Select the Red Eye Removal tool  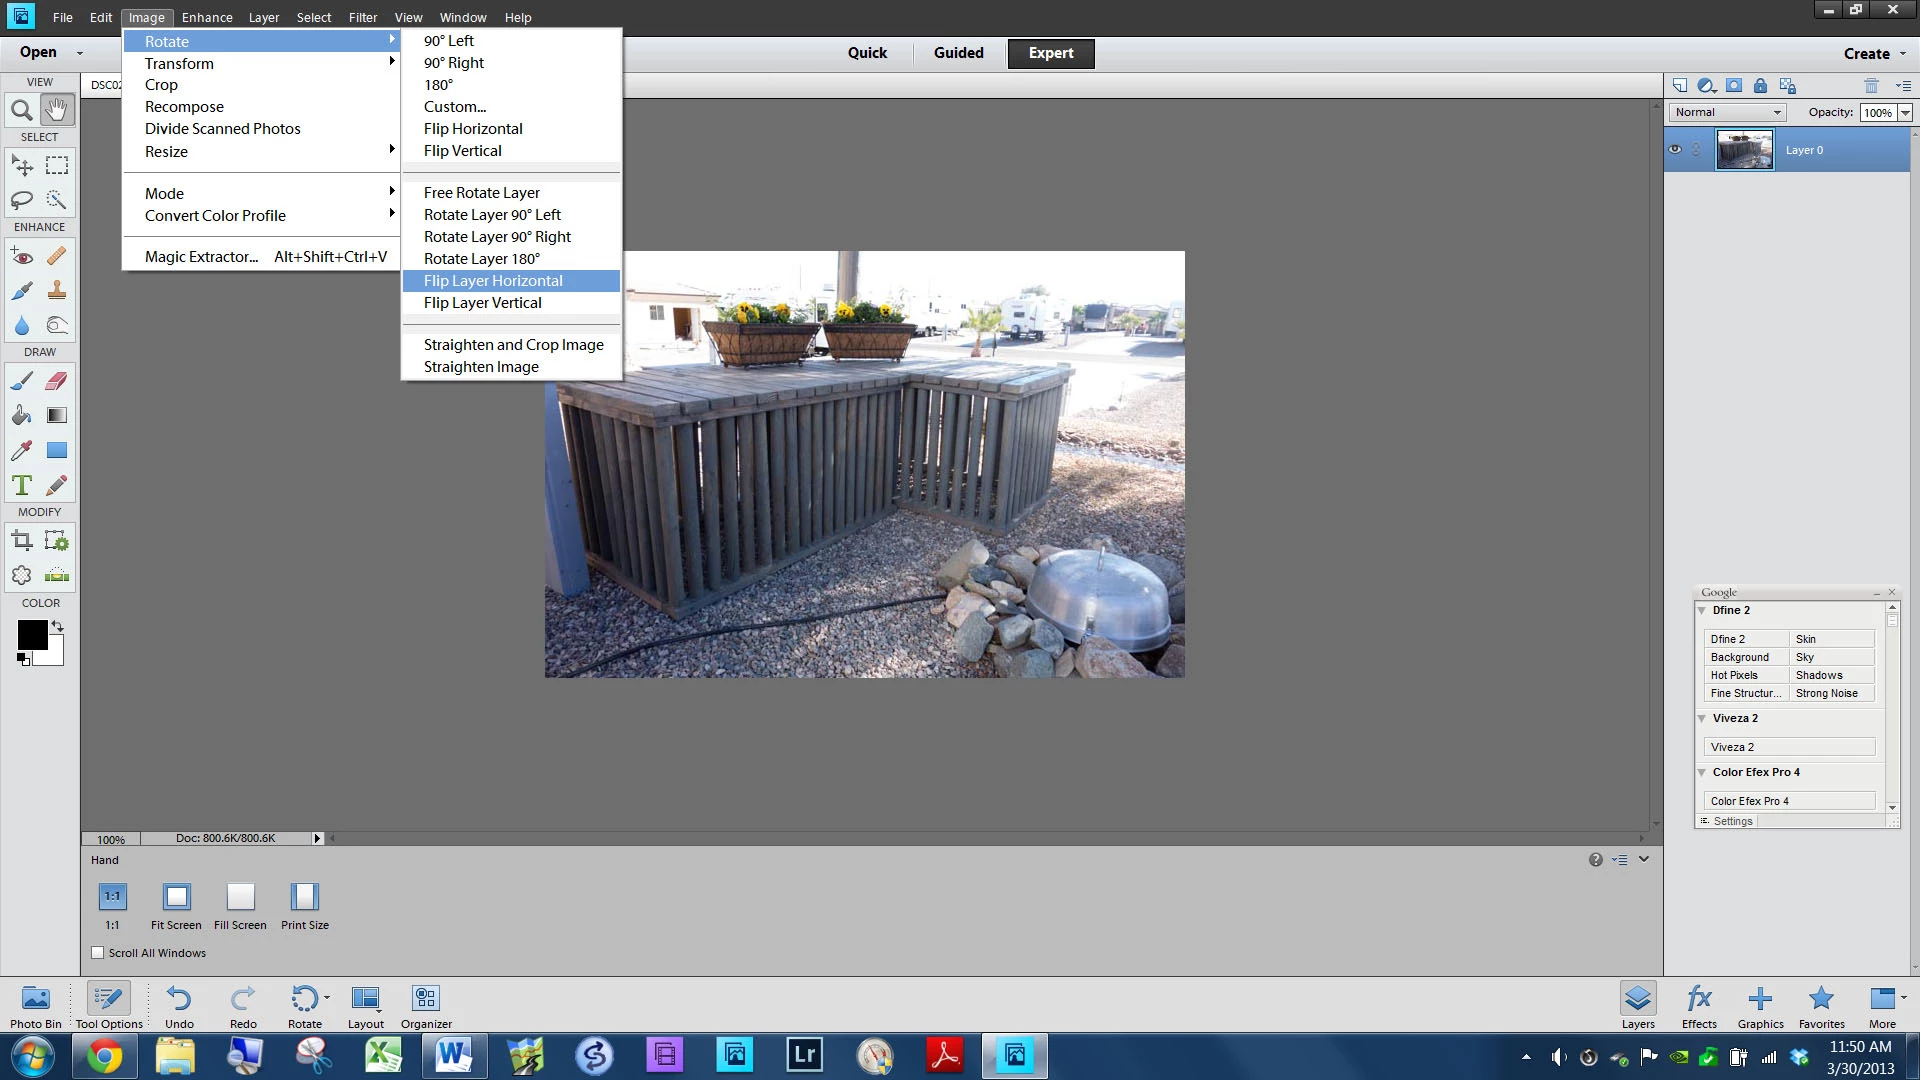(x=21, y=257)
